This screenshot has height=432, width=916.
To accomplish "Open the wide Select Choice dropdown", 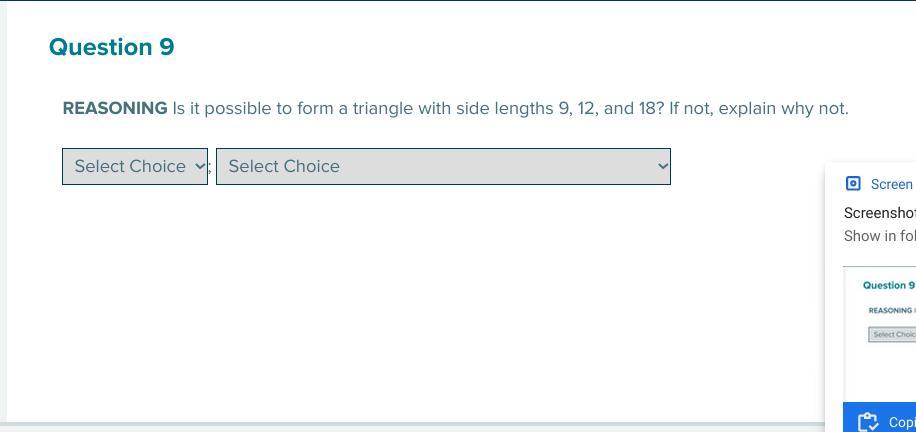I will 443,167.
